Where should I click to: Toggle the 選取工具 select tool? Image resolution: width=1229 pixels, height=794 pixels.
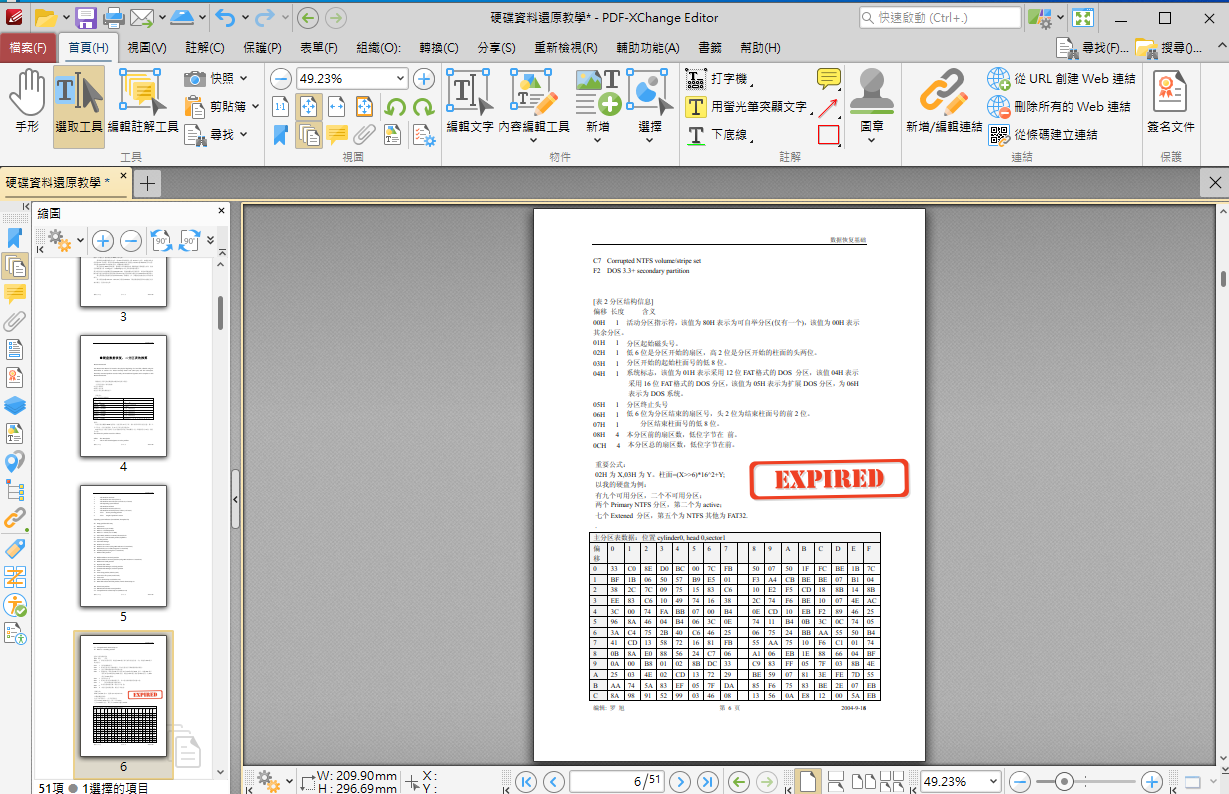[78, 103]
